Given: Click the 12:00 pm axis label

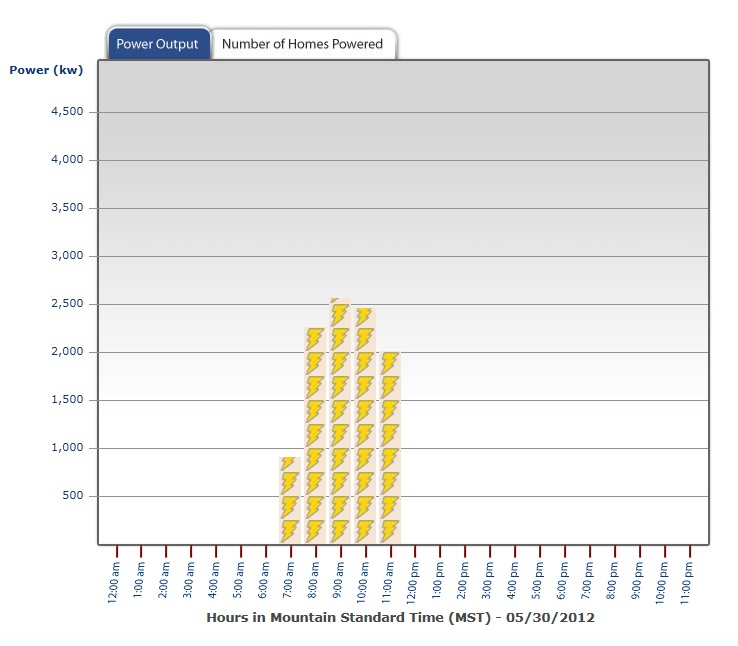Looking at the screenshot, I should 412,582.
